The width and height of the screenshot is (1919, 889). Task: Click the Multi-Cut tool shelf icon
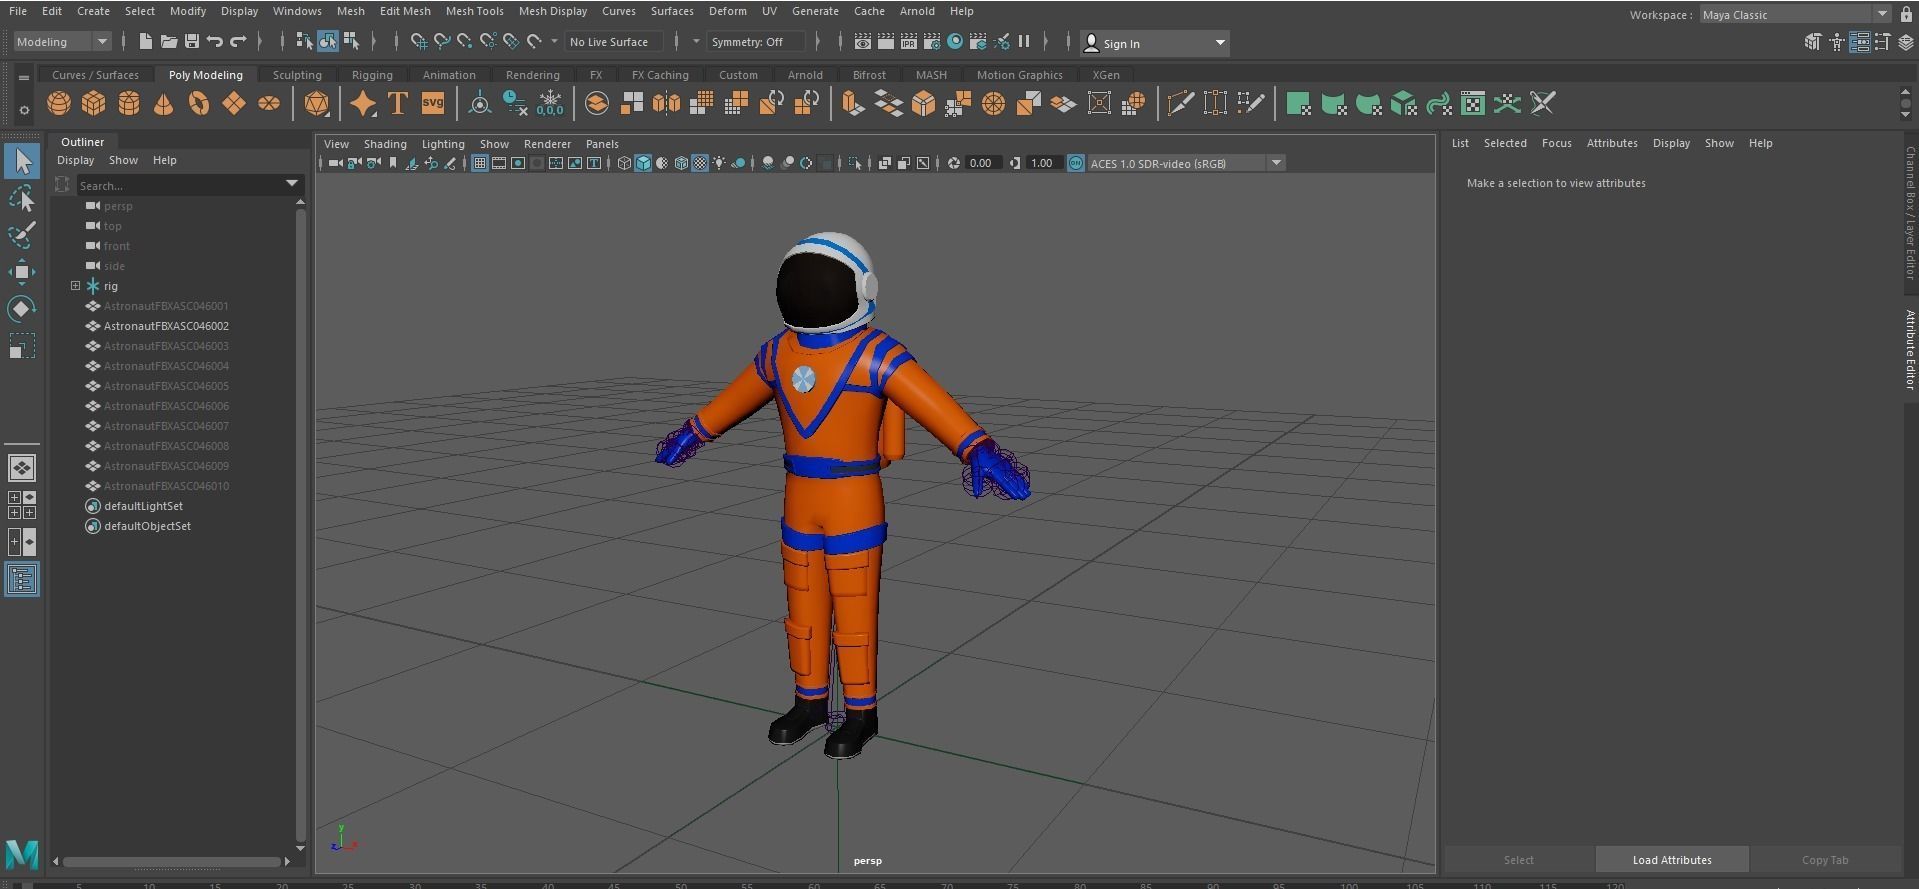click(x=1180, y=104)
